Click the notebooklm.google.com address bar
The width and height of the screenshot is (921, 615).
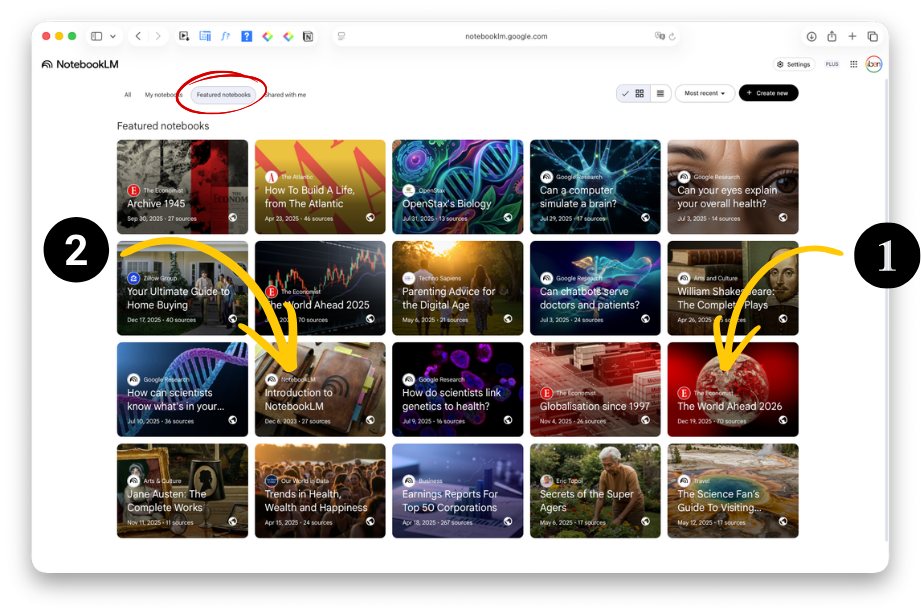click(x=506, y=36)
